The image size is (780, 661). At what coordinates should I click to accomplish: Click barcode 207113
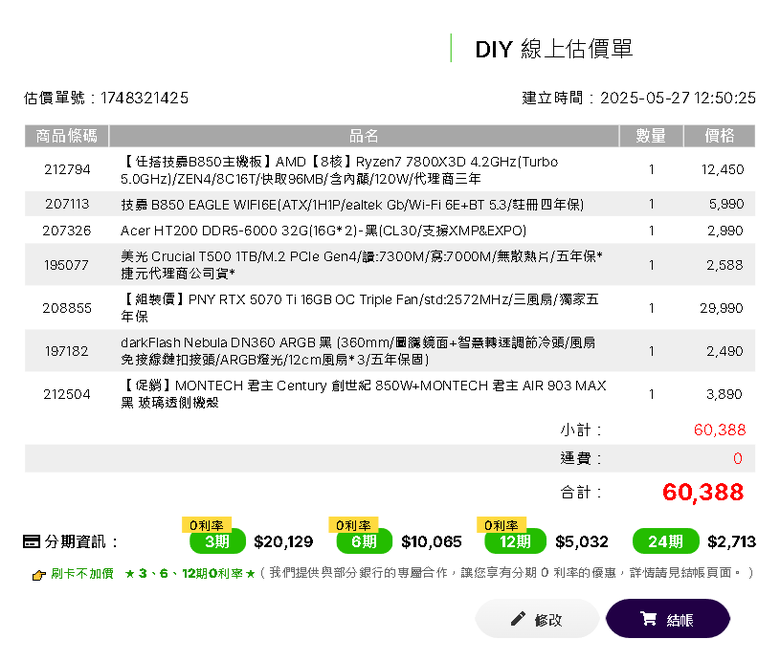[x=67, y=204]
